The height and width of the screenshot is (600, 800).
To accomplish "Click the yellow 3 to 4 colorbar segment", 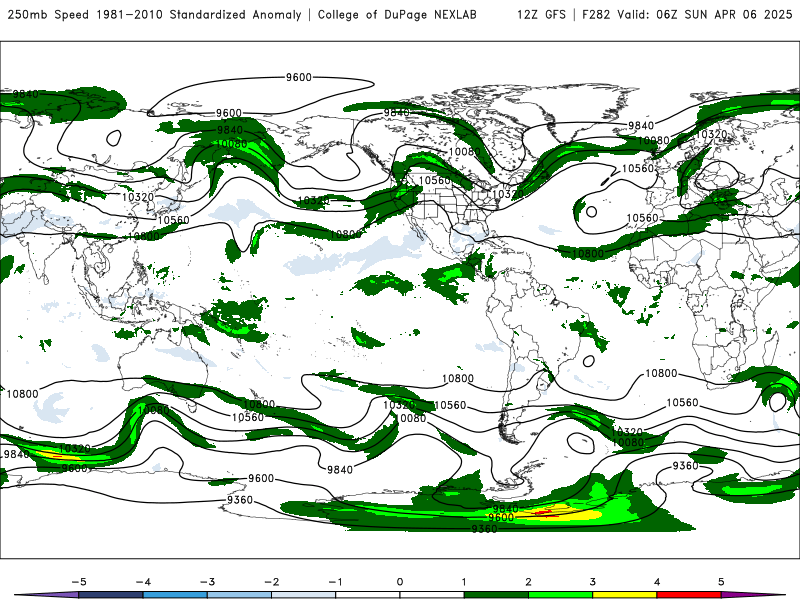I will tap(624, 595).
